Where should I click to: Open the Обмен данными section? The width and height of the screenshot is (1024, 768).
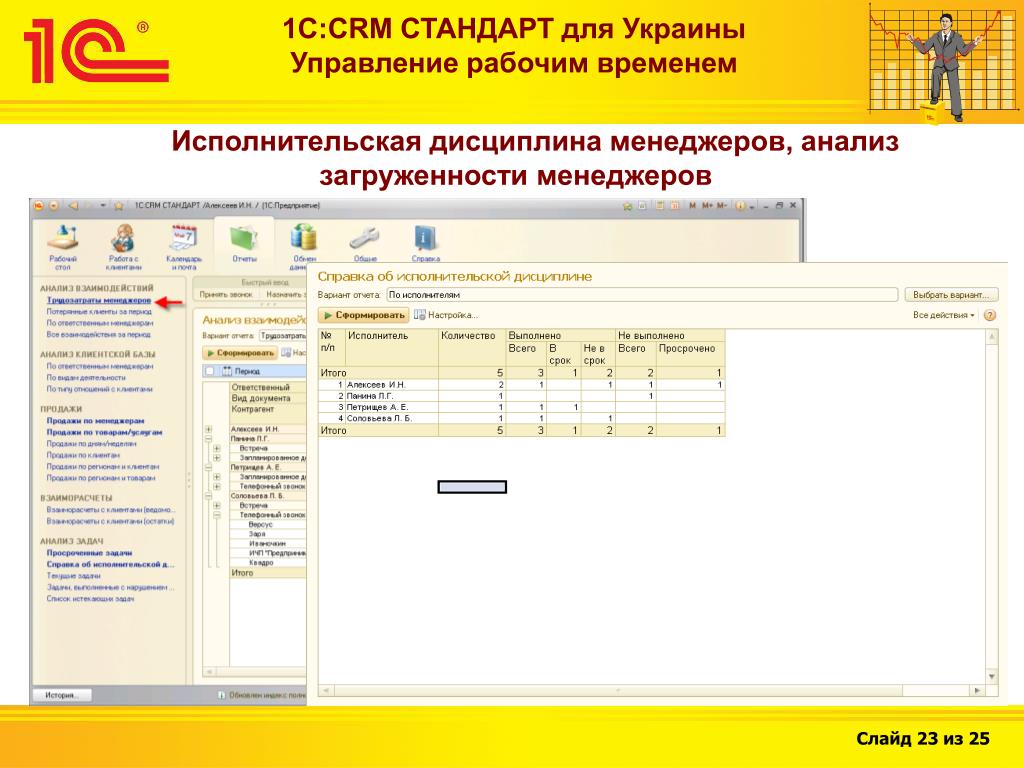click(304, 247)
